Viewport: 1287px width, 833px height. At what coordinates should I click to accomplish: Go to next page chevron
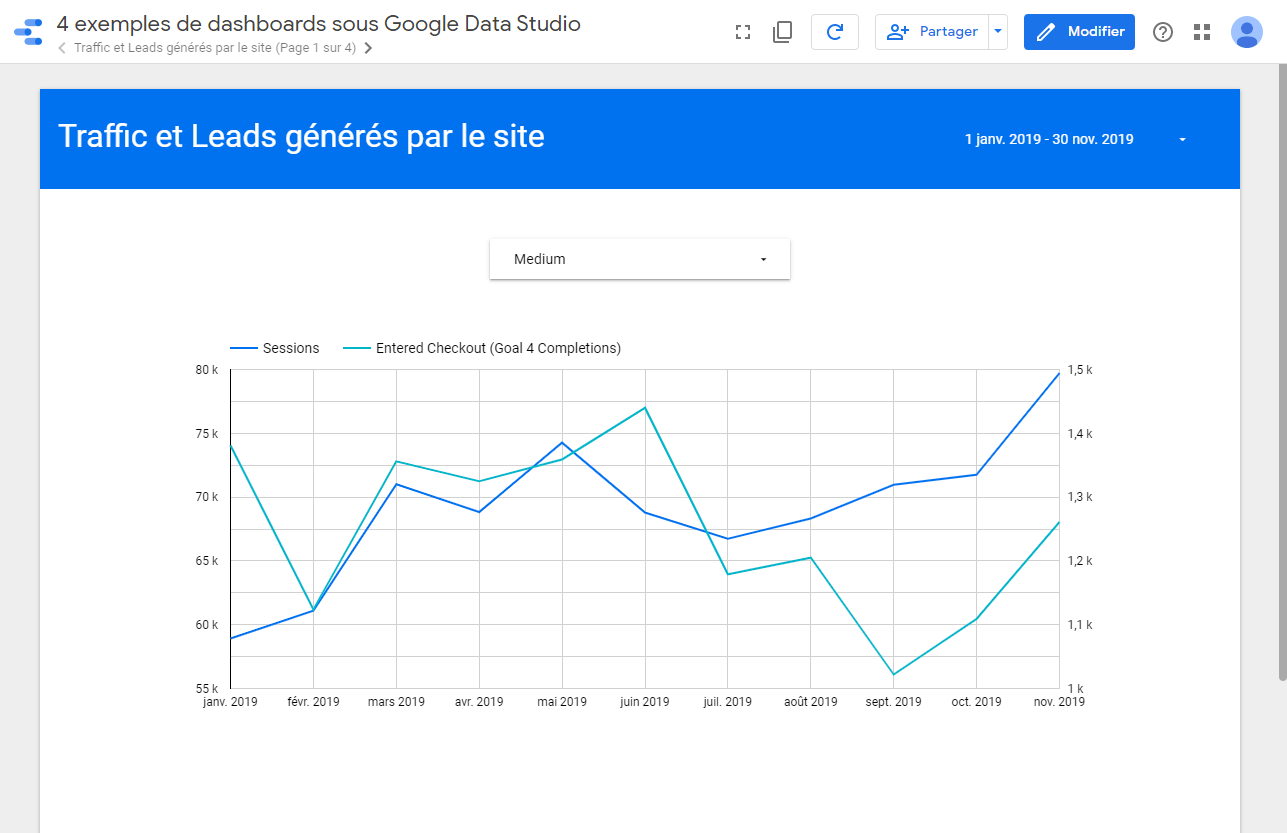368,48
